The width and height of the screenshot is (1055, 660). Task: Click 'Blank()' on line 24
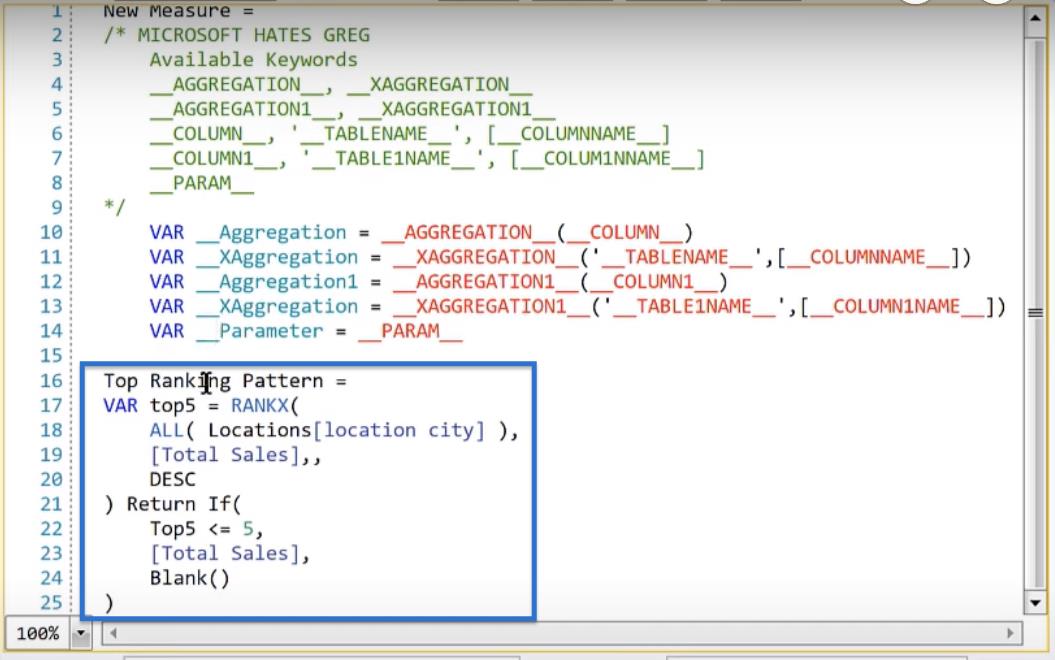tap(190, 579)
